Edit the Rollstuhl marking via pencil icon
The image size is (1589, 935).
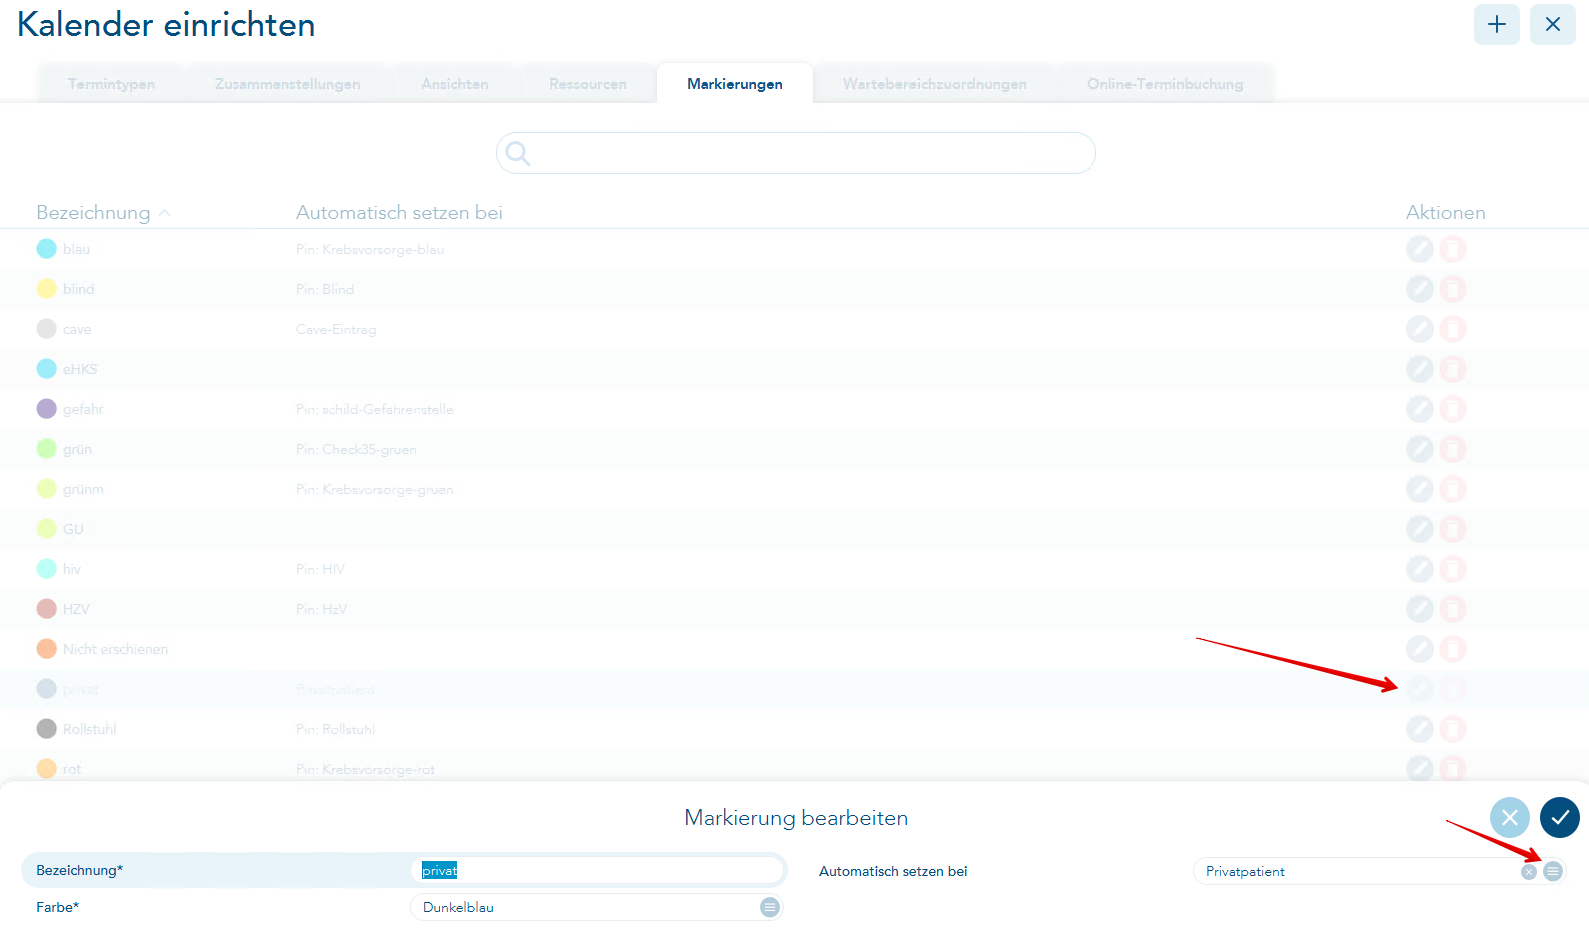point(1419,729)
